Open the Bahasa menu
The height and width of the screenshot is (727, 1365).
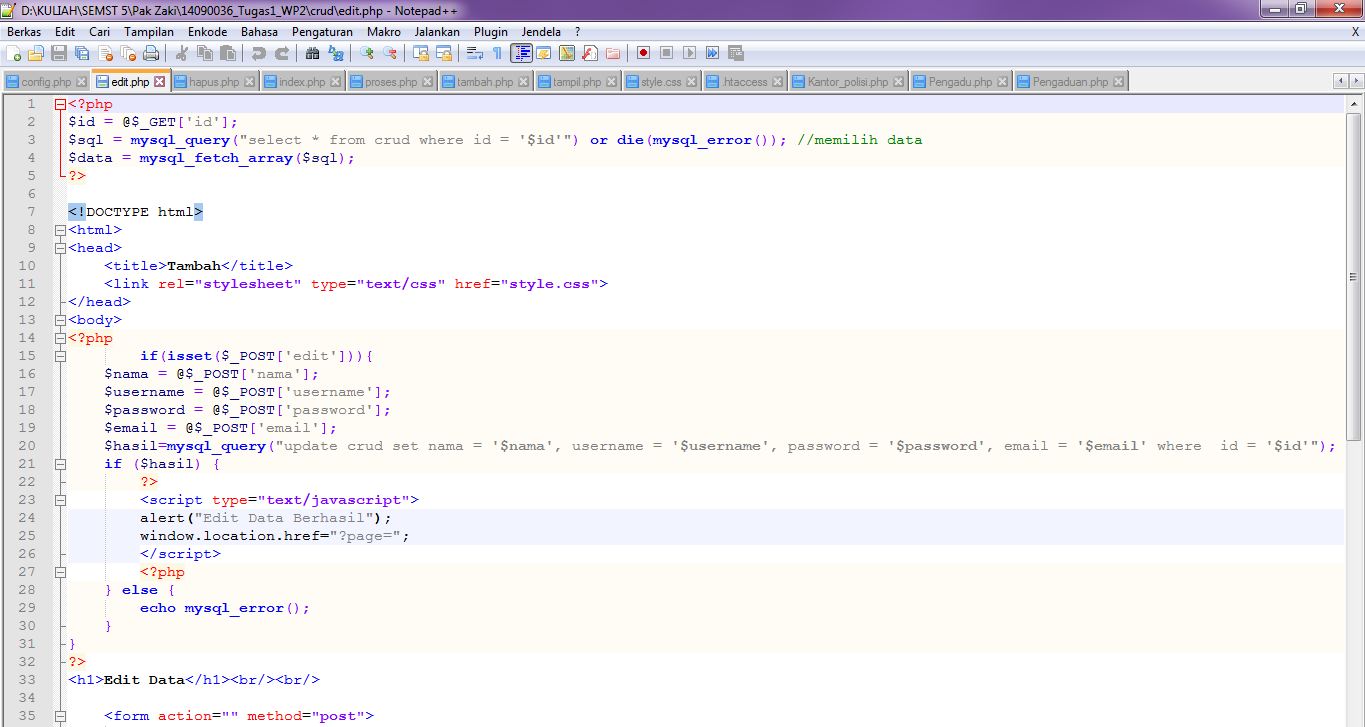point(259,32)
